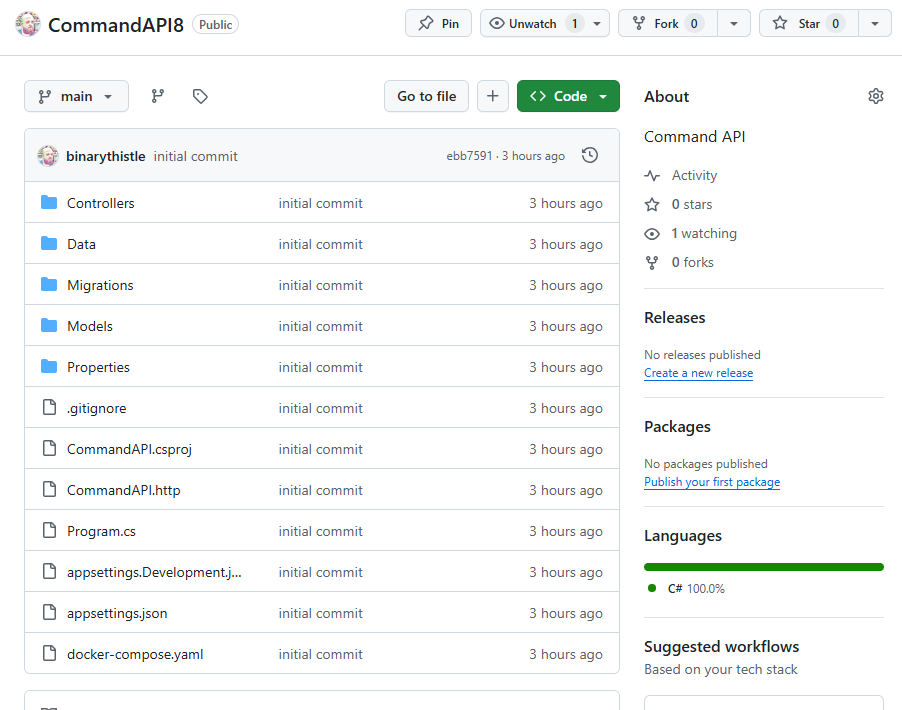Open the watch notifications dropdown arrow

coord(597,24)
